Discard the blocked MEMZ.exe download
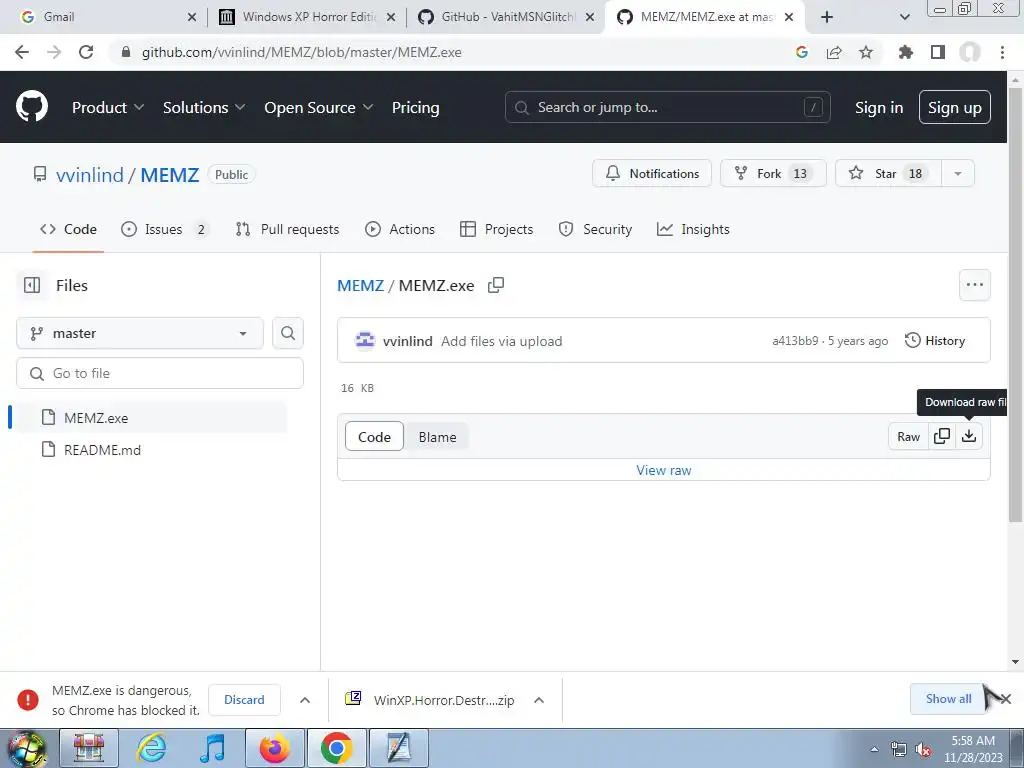The width and height of the screenshot is (1024, 768). pos(244,699)
